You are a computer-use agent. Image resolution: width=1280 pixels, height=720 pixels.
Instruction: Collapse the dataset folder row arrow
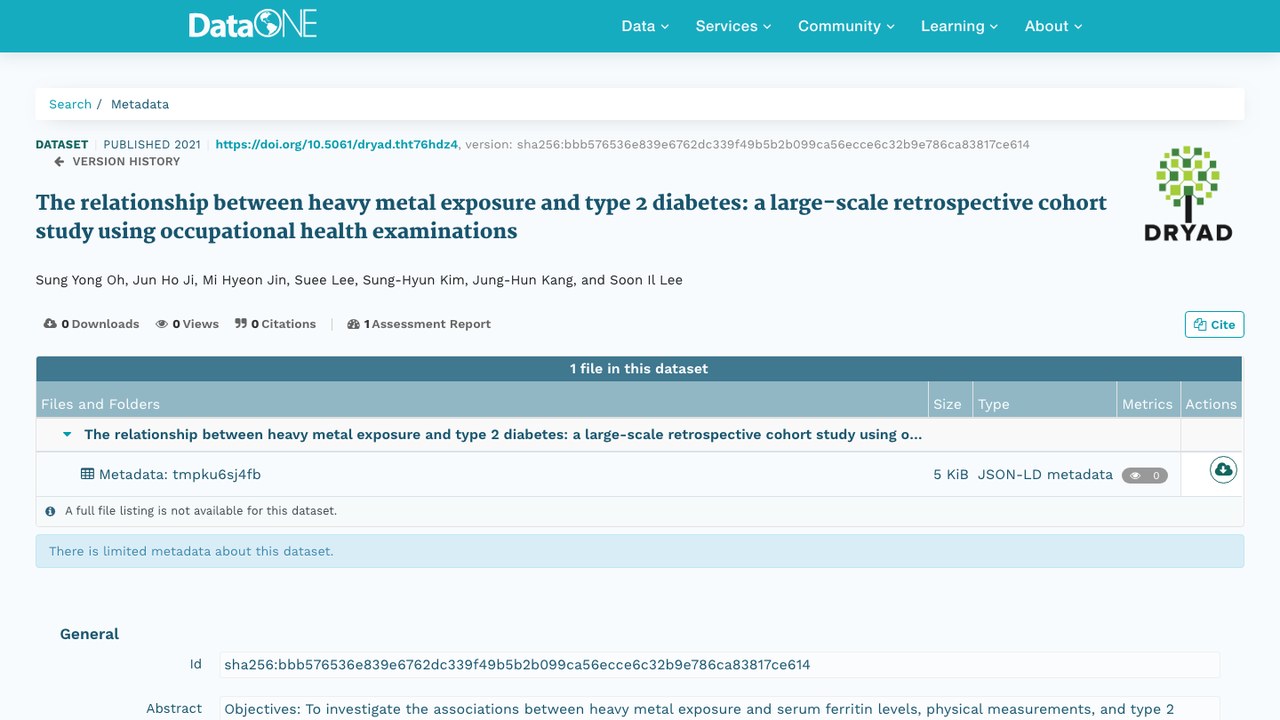67,435
